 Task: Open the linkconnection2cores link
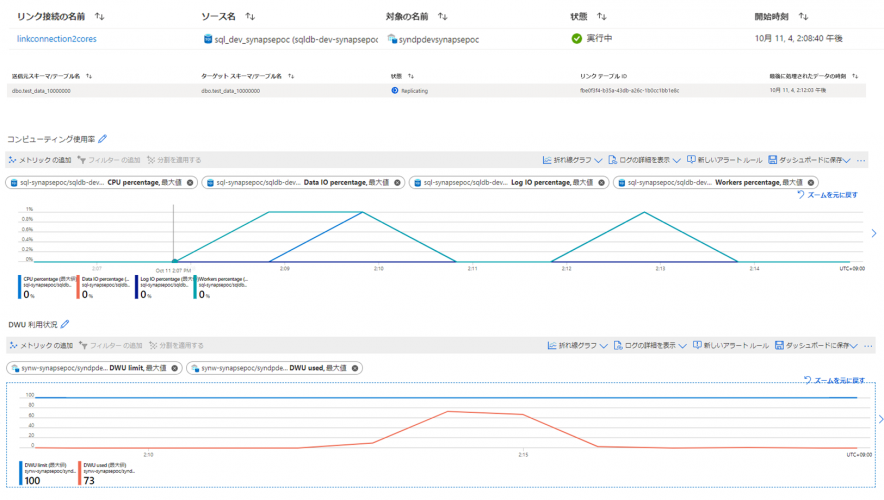click(x=56, y=38)
